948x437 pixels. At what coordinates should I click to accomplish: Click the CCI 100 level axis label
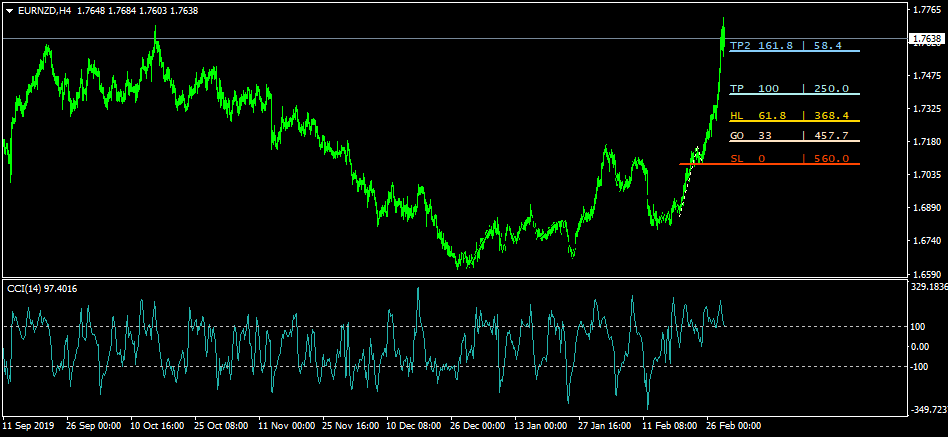[x=918, y=327]
